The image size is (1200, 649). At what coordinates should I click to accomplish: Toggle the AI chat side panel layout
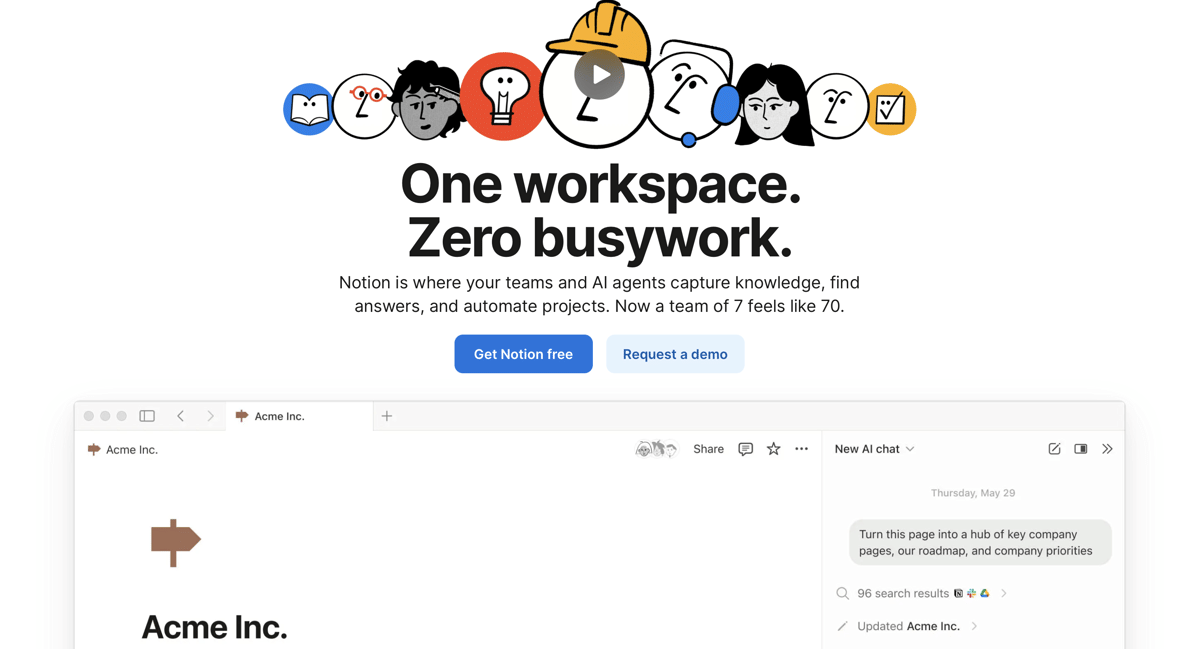pos(1081,450)
